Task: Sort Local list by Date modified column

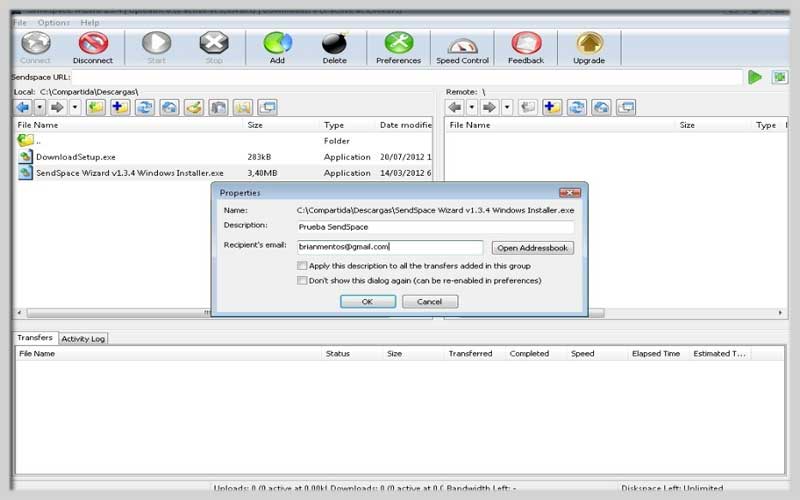Action: (405, 125)
